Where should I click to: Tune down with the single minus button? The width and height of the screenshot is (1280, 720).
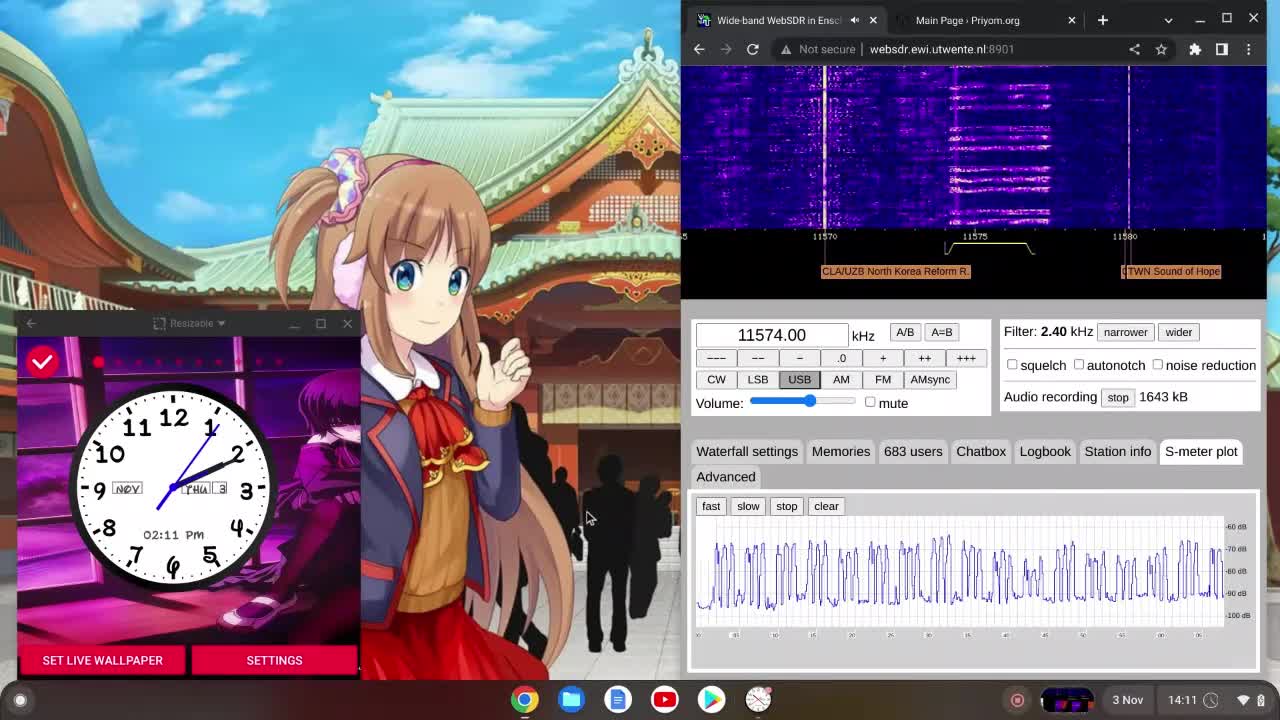pos(799,358)
